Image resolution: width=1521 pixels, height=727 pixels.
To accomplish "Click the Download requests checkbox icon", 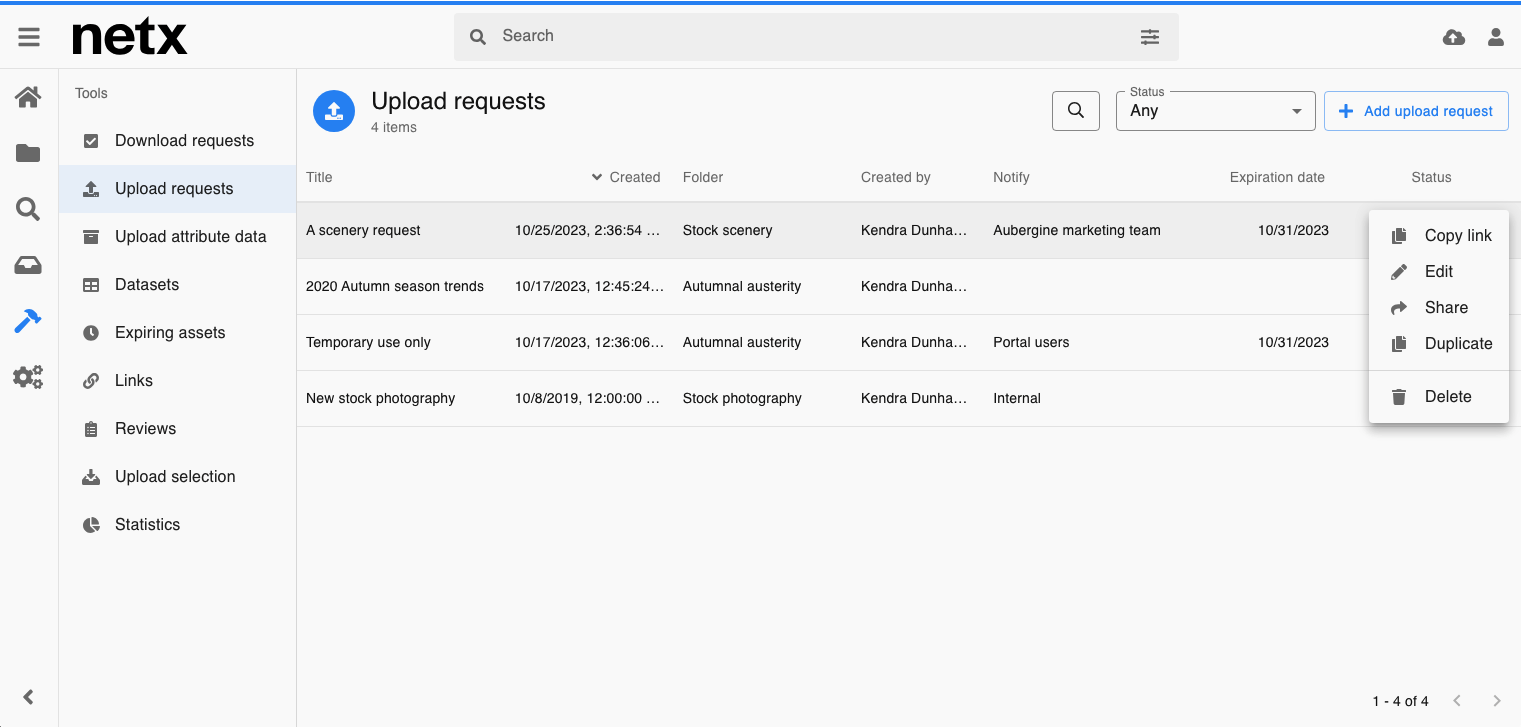I will pos(91,141).
